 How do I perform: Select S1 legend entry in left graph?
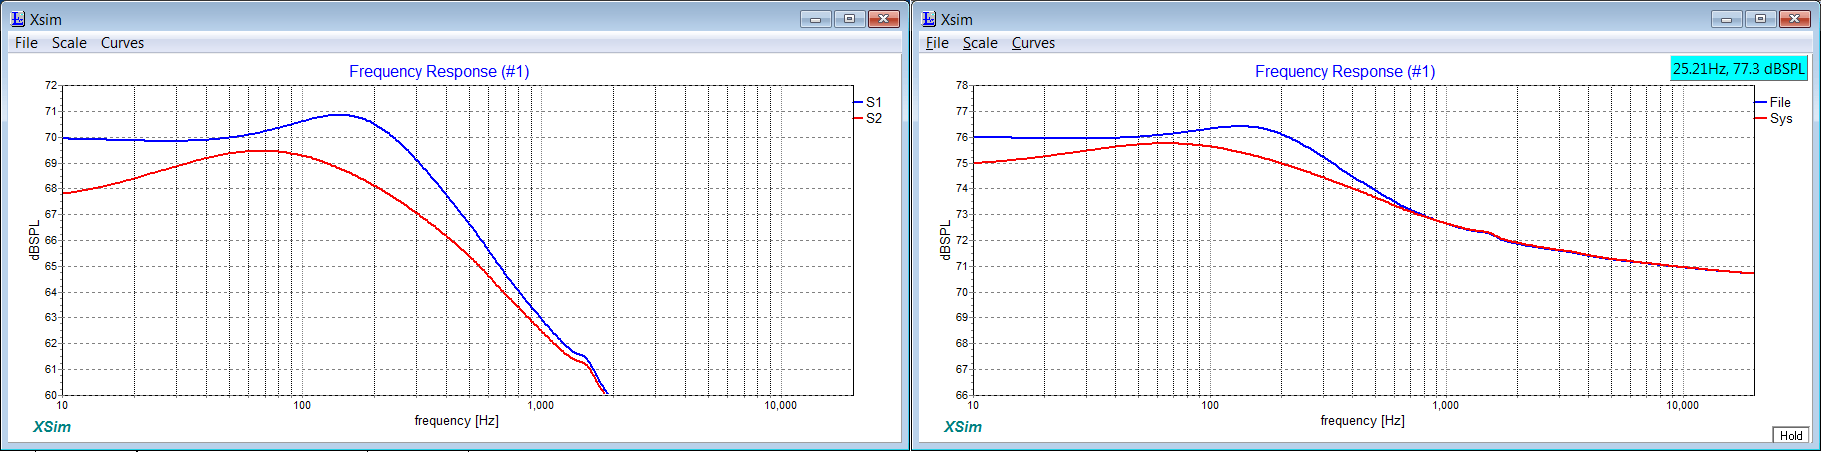[x=868, y=102]
